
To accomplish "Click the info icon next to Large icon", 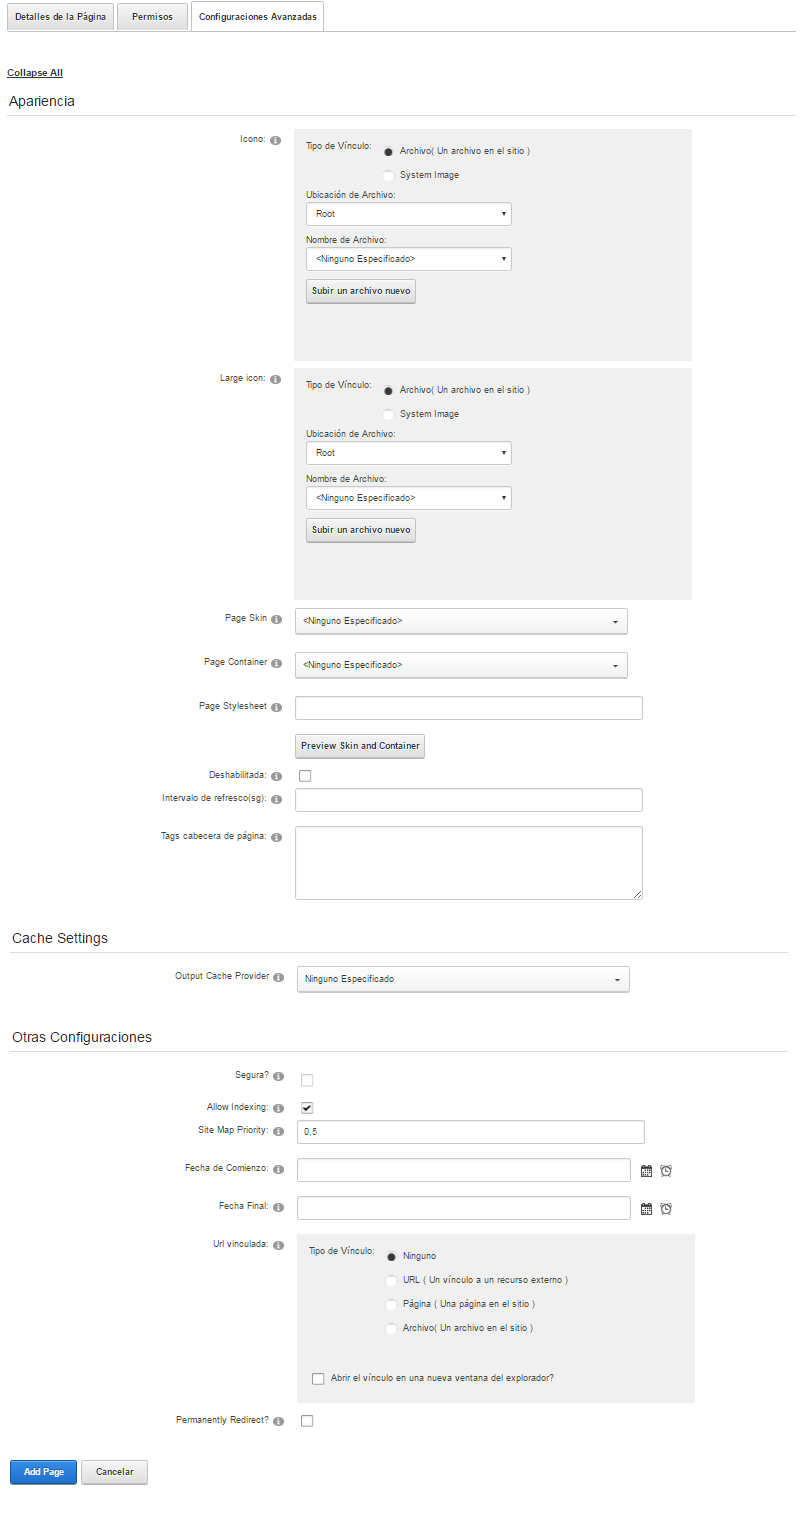I will coord(276,380).
